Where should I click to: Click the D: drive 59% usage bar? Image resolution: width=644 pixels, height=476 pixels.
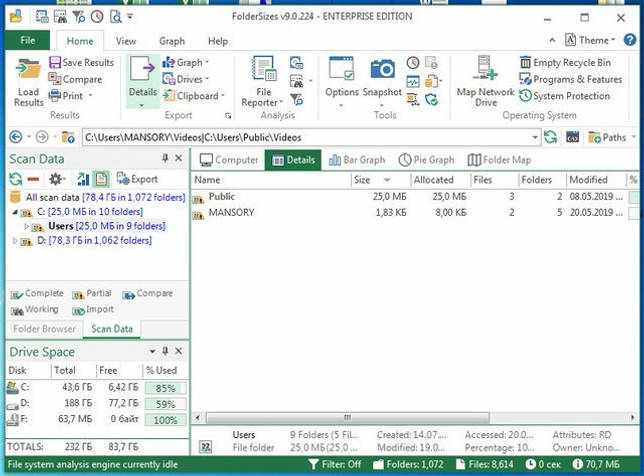pos(166,404)
